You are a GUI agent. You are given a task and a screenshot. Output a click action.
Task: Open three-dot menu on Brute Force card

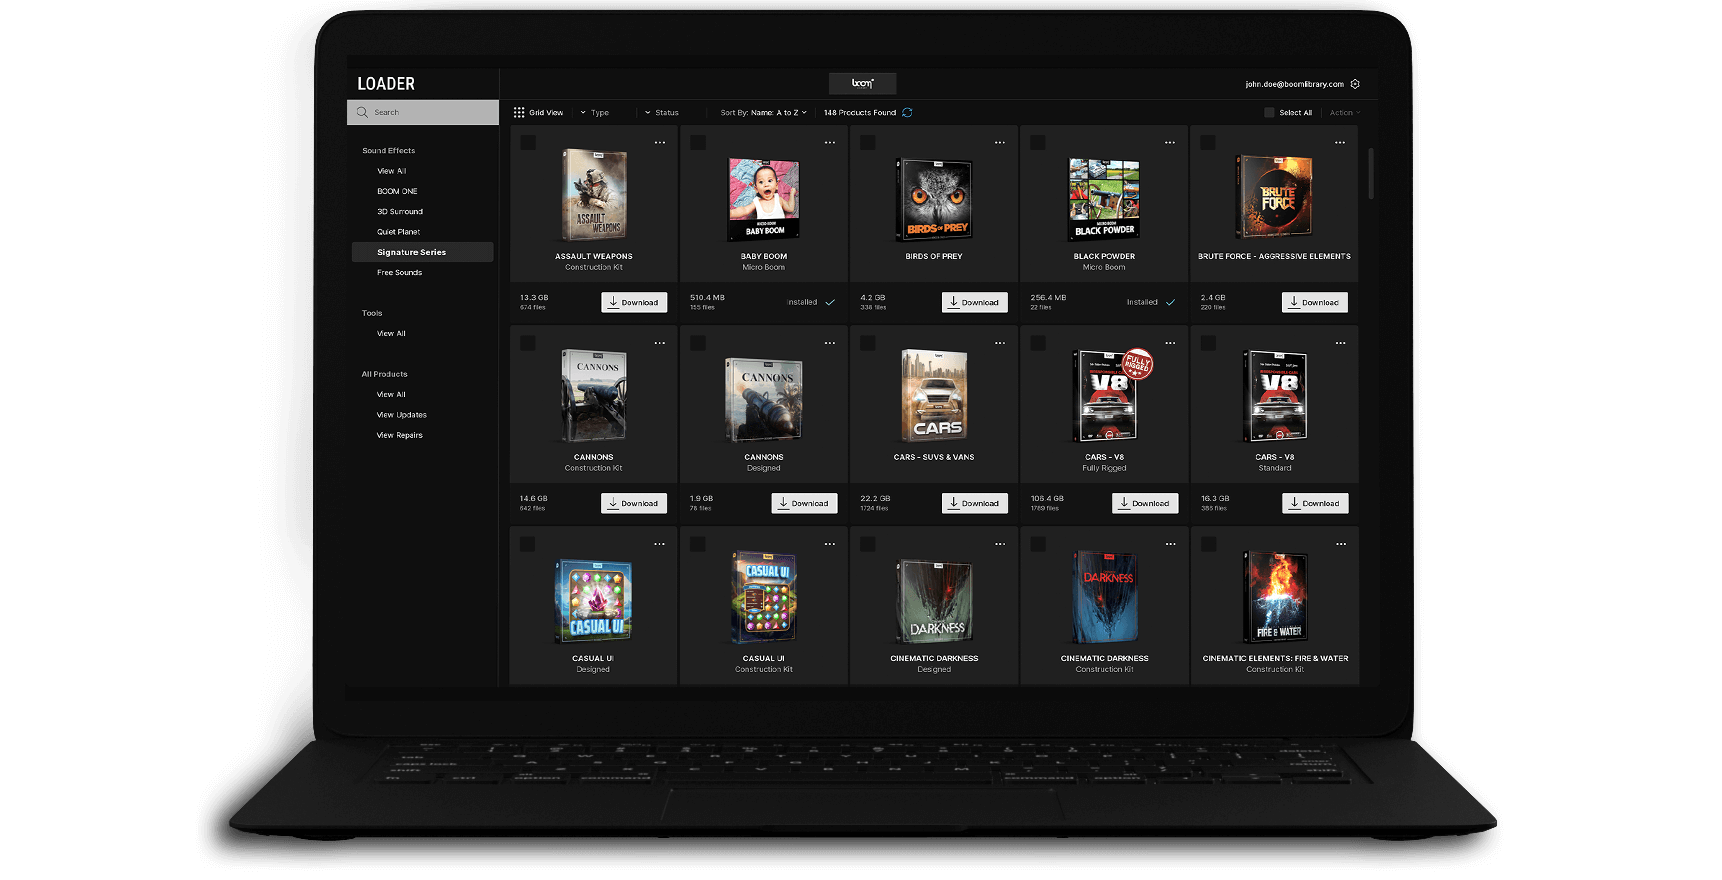pyautogui.click(x=1340, y=143)
